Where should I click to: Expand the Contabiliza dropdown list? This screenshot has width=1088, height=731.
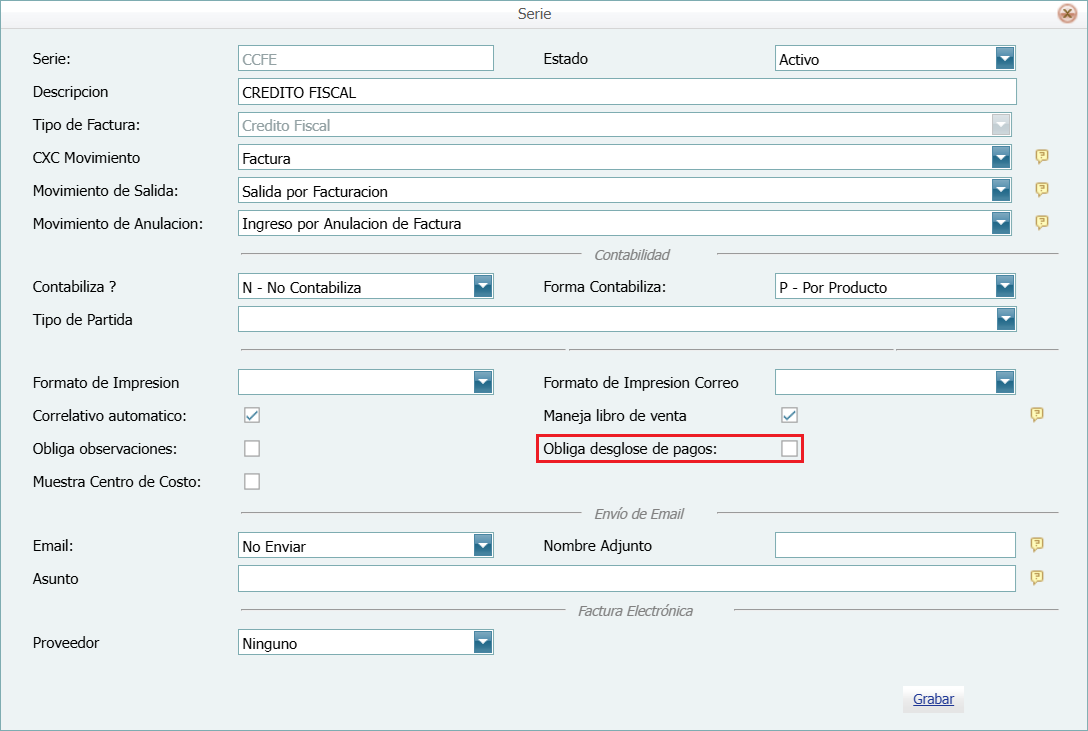pyautogui.click(x=483, y=287)
